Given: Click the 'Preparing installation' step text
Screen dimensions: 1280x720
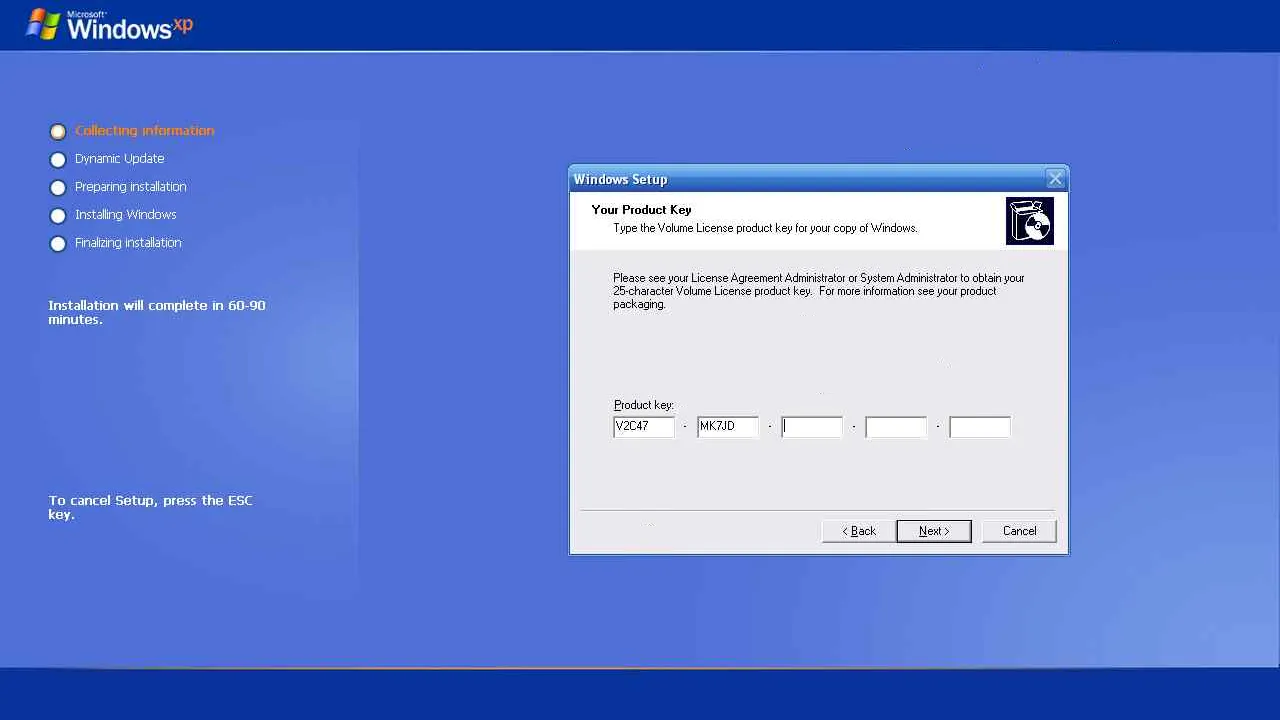Looking at the screenshot, I should tap(131, 187).
